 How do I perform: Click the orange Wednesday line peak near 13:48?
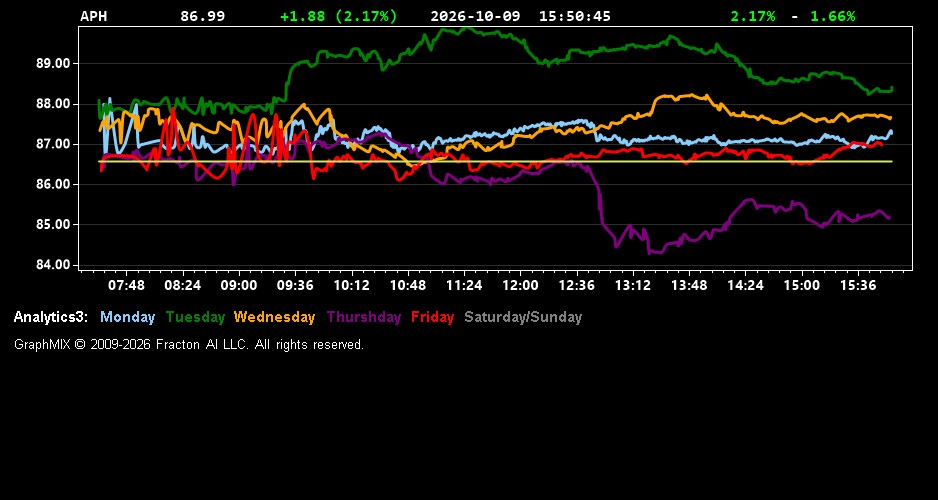[x=691, y=95]
